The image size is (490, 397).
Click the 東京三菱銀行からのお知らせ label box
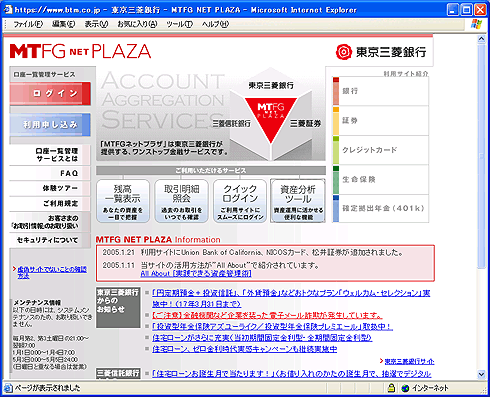point(118,307)
